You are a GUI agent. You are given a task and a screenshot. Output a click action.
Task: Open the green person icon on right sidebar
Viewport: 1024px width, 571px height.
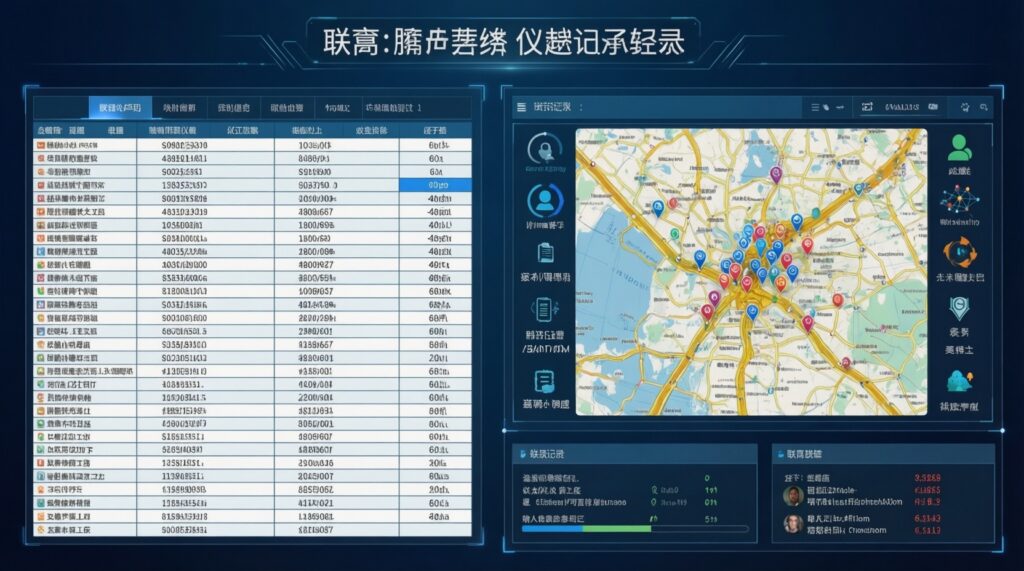[959, 148]
